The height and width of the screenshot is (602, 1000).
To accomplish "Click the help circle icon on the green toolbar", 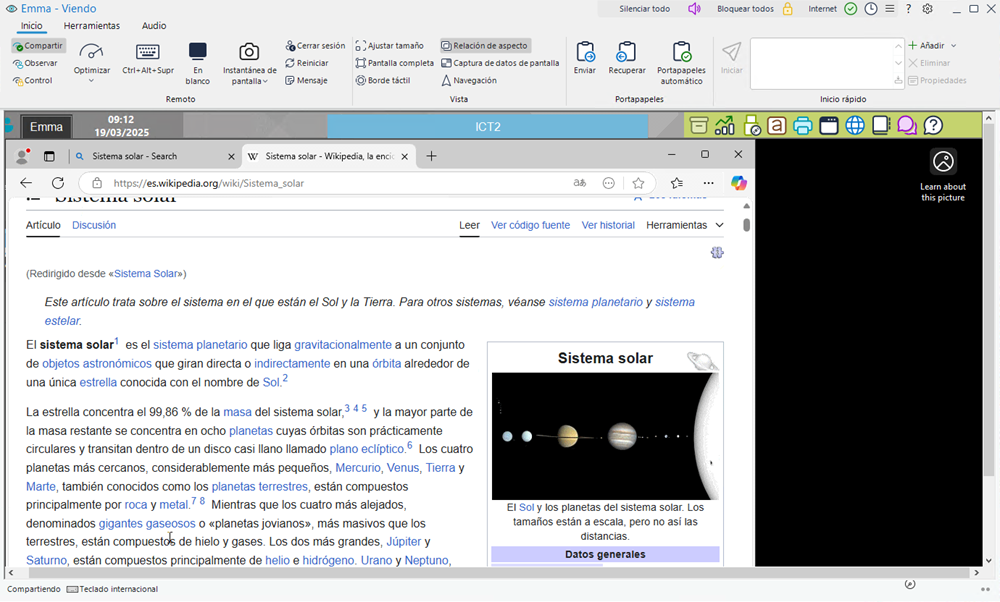I will point(933,126).
